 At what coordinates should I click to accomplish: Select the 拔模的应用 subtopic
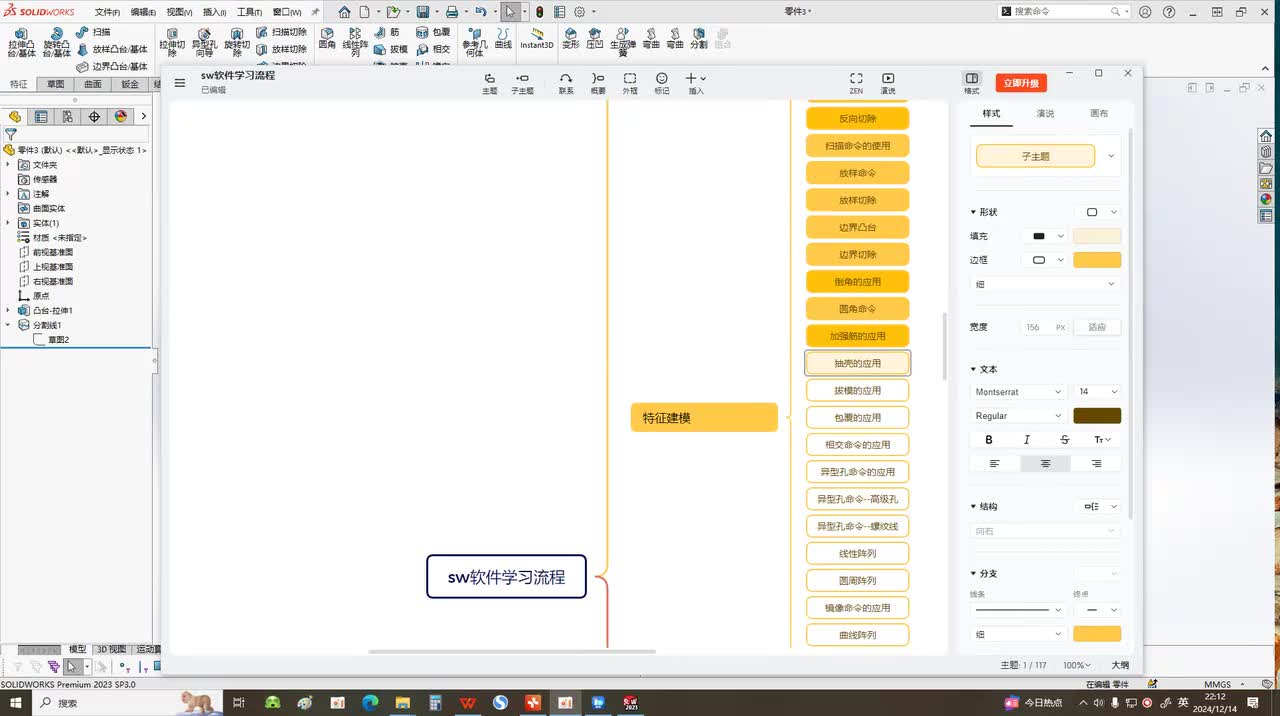(858, 390)
